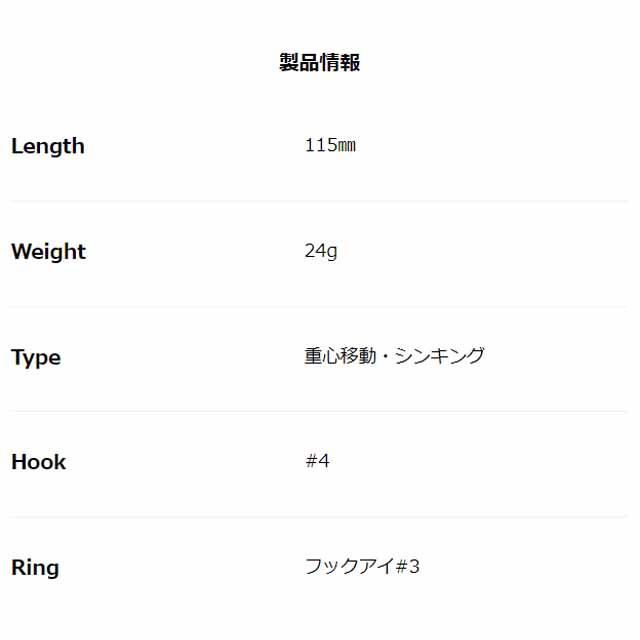Click the 24g weight value
640x640 pixels.
pos(321,251)
